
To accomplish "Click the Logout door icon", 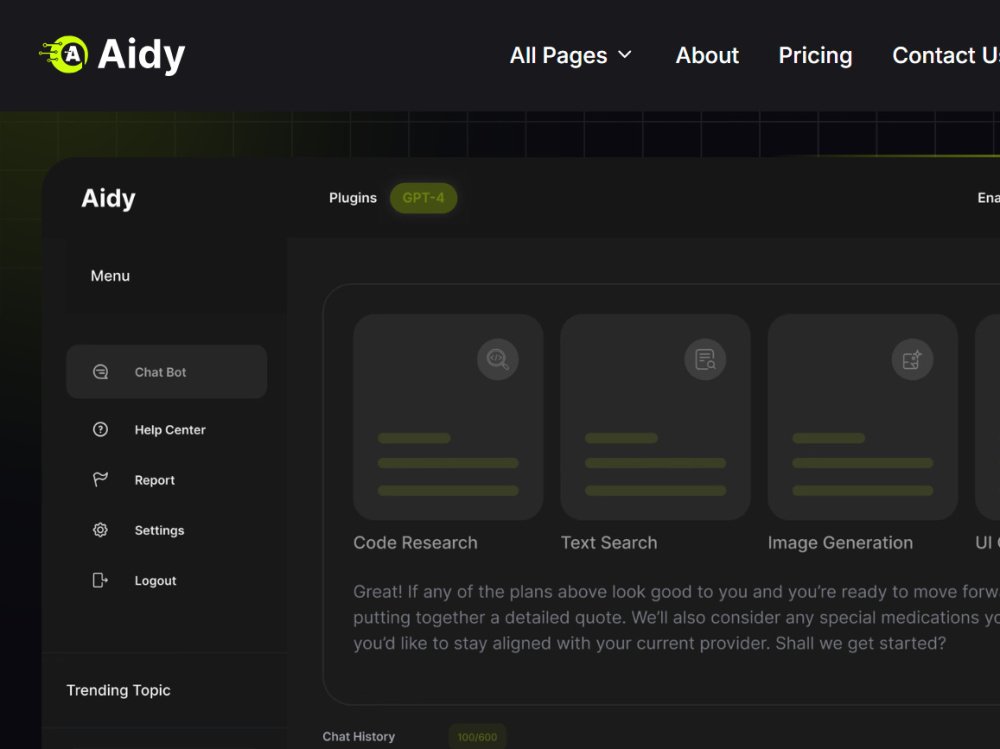I will (100, 580).
